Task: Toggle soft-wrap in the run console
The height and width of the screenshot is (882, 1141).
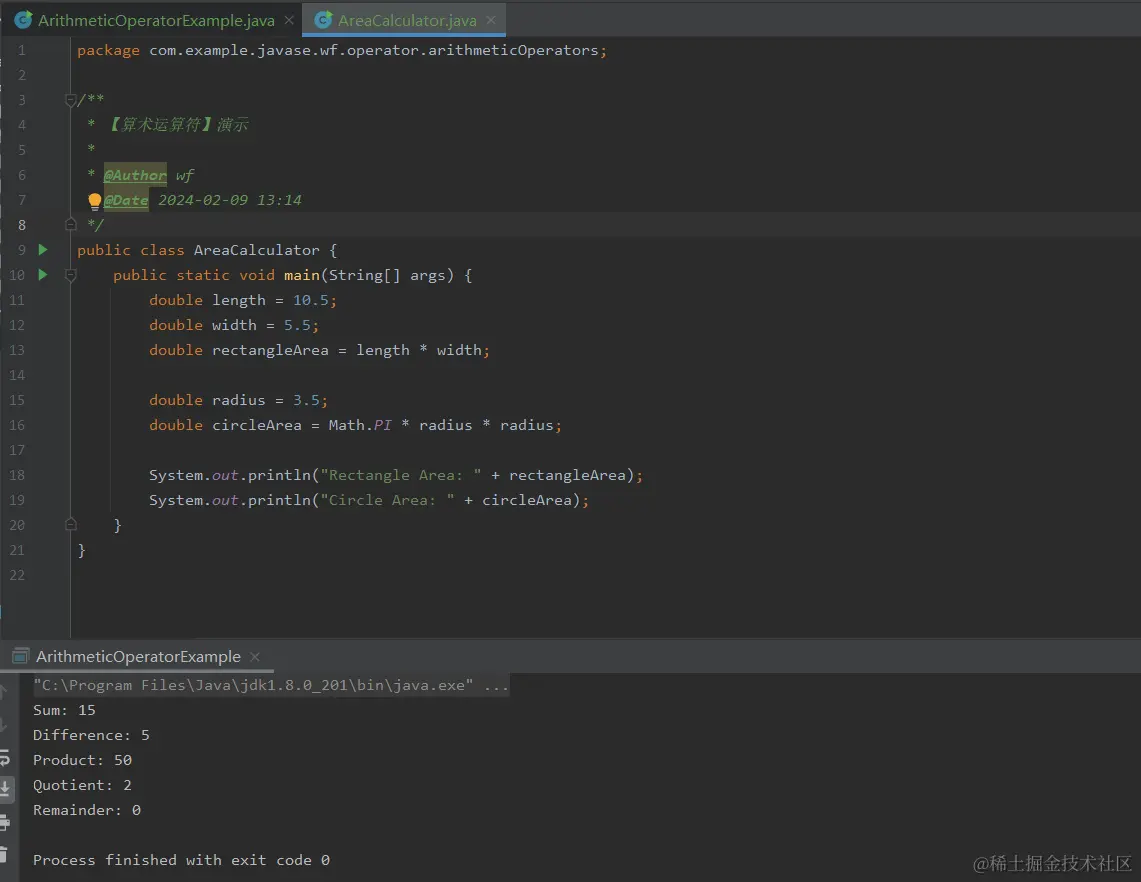Action: tap(4, 758)
